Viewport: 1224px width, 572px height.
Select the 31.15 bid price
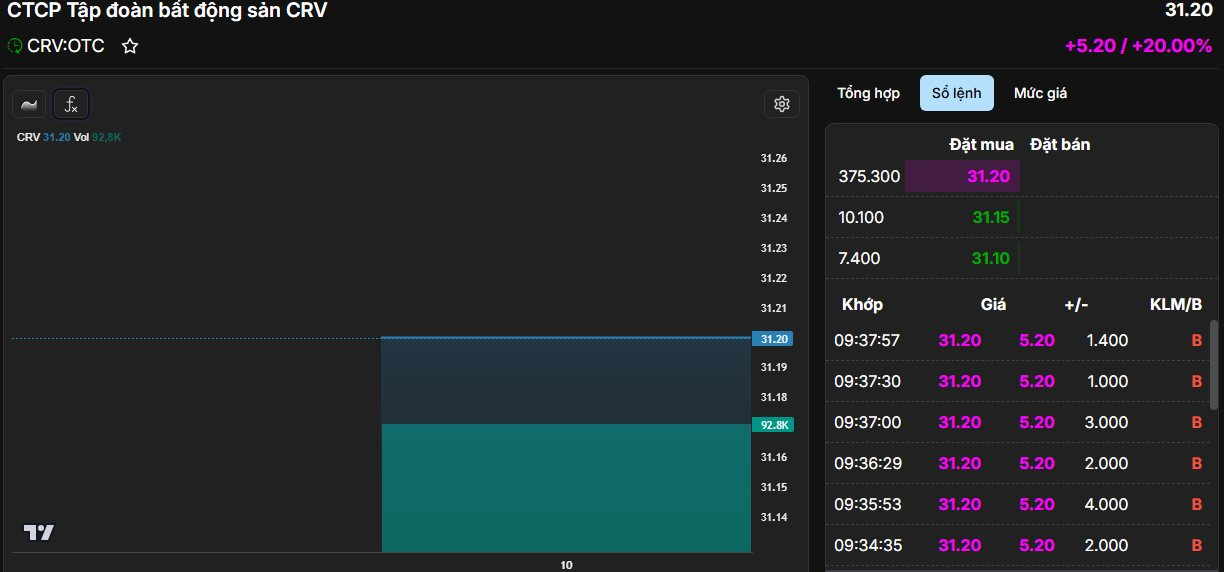tap(990, 217)
